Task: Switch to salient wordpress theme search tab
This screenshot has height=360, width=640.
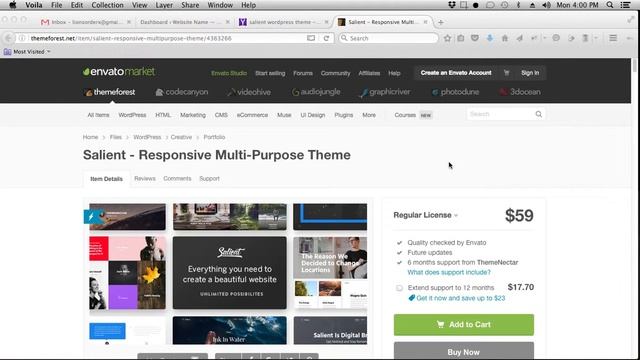Action: 282,22
